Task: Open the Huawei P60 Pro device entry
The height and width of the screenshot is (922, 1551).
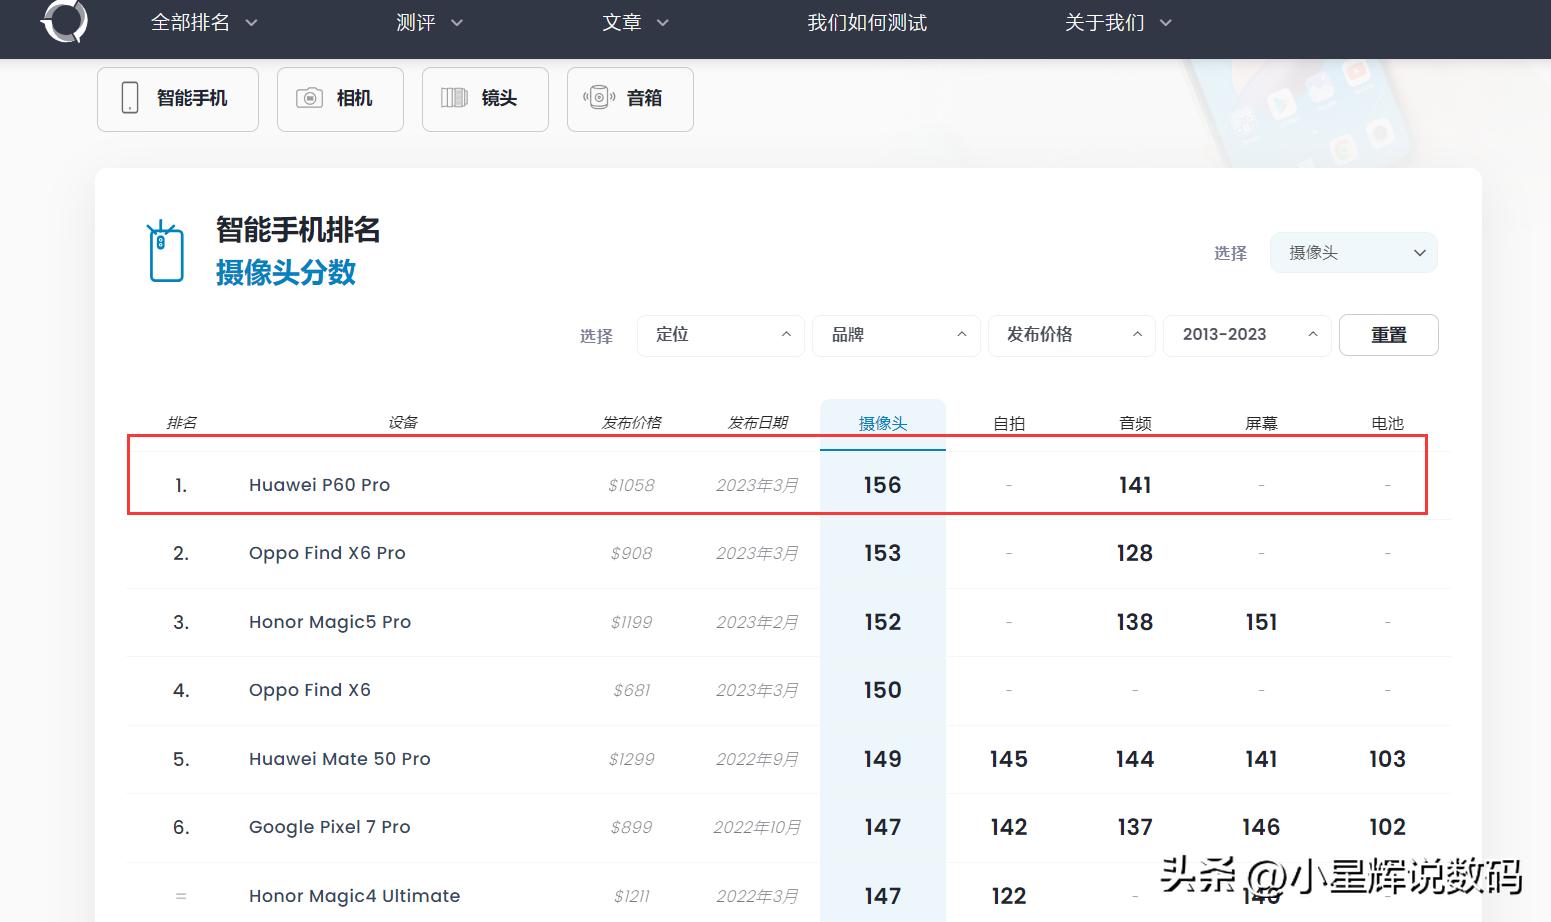Action: click(320, 484)
